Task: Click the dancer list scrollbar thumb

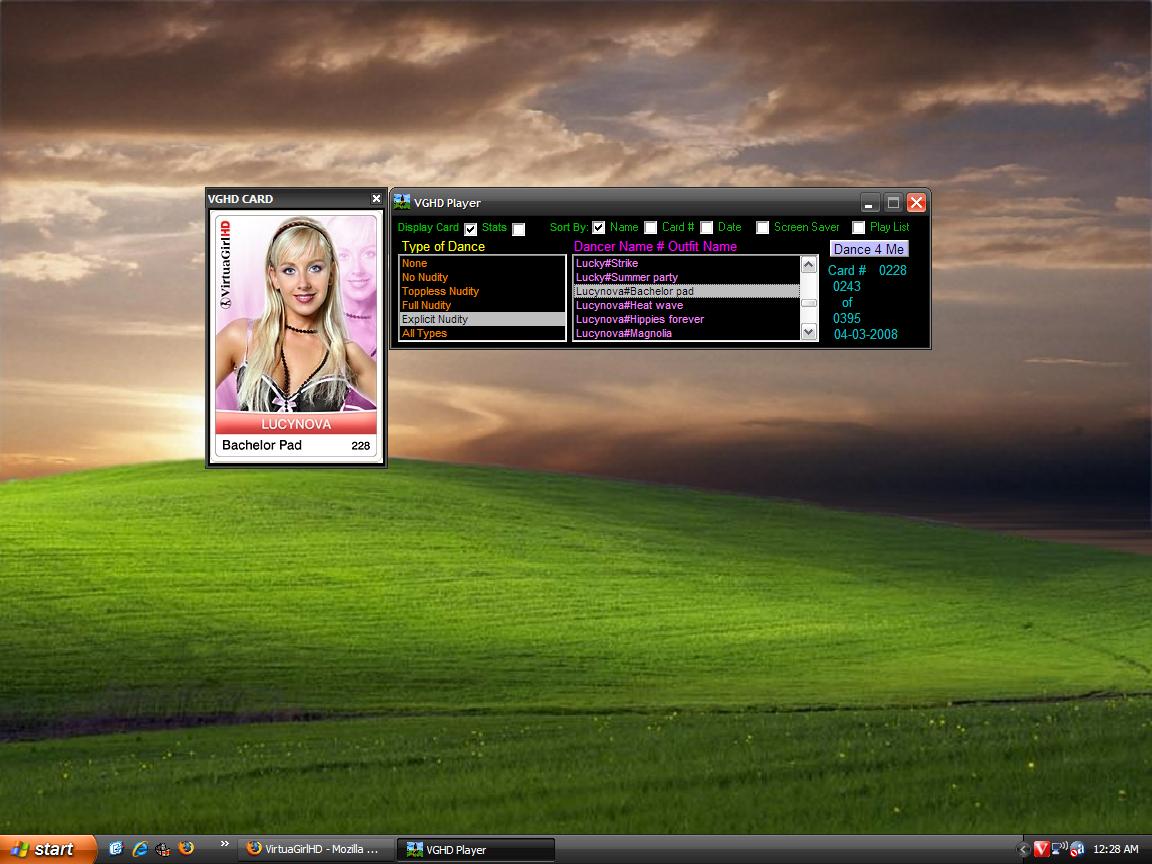Action: [x=809, y=303]
